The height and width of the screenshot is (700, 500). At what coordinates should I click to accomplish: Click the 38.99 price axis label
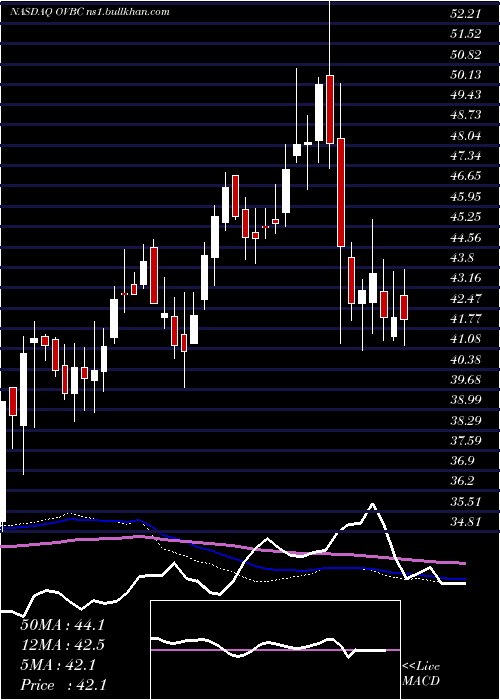pyautogui.click(x=465, y=400)
